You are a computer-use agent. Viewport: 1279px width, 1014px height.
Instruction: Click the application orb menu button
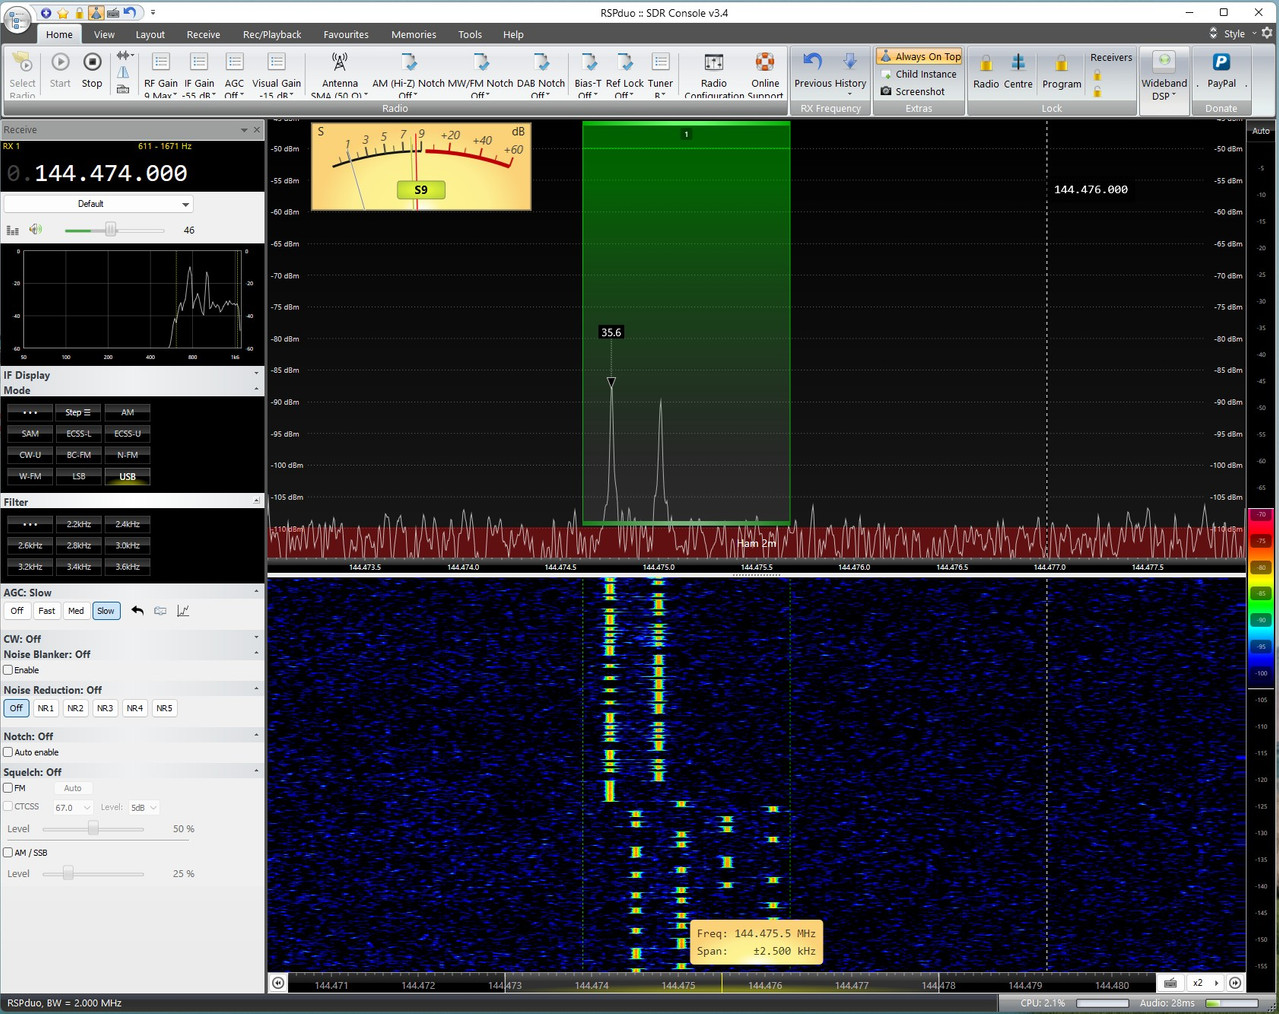click(17, 18)
